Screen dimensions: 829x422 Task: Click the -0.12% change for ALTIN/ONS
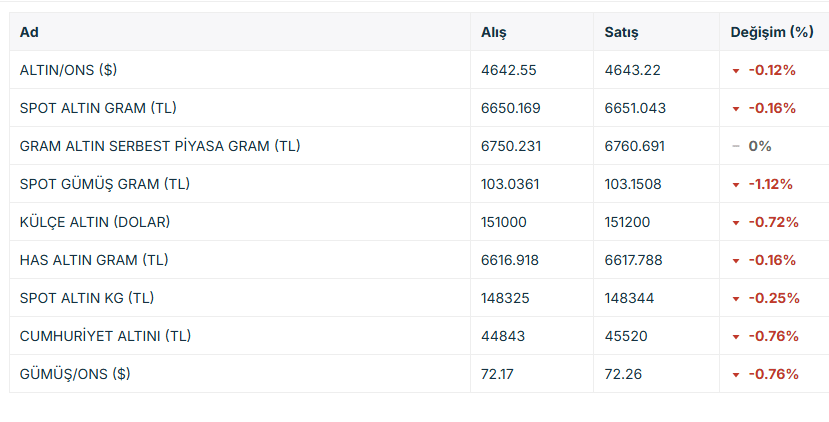point(772,70)
